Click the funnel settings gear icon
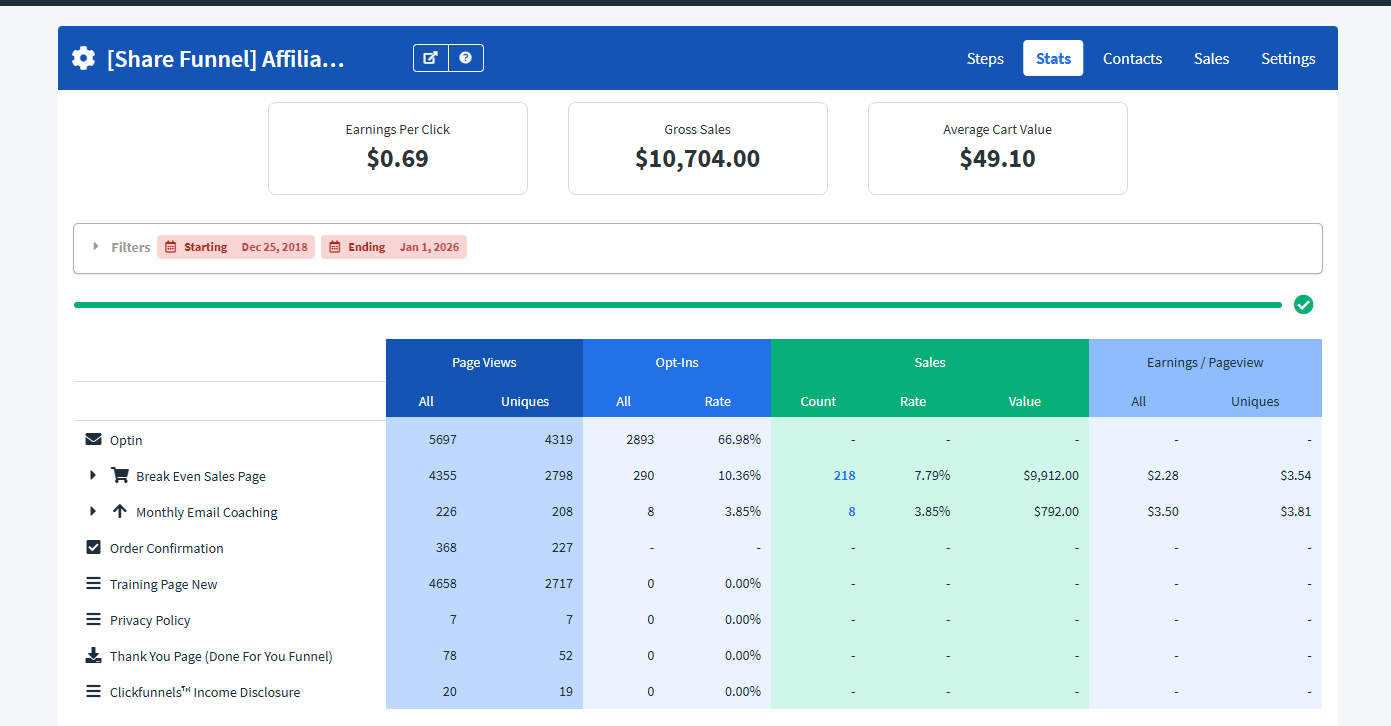This screenshot has height=726, width=1391. (82, 57)
